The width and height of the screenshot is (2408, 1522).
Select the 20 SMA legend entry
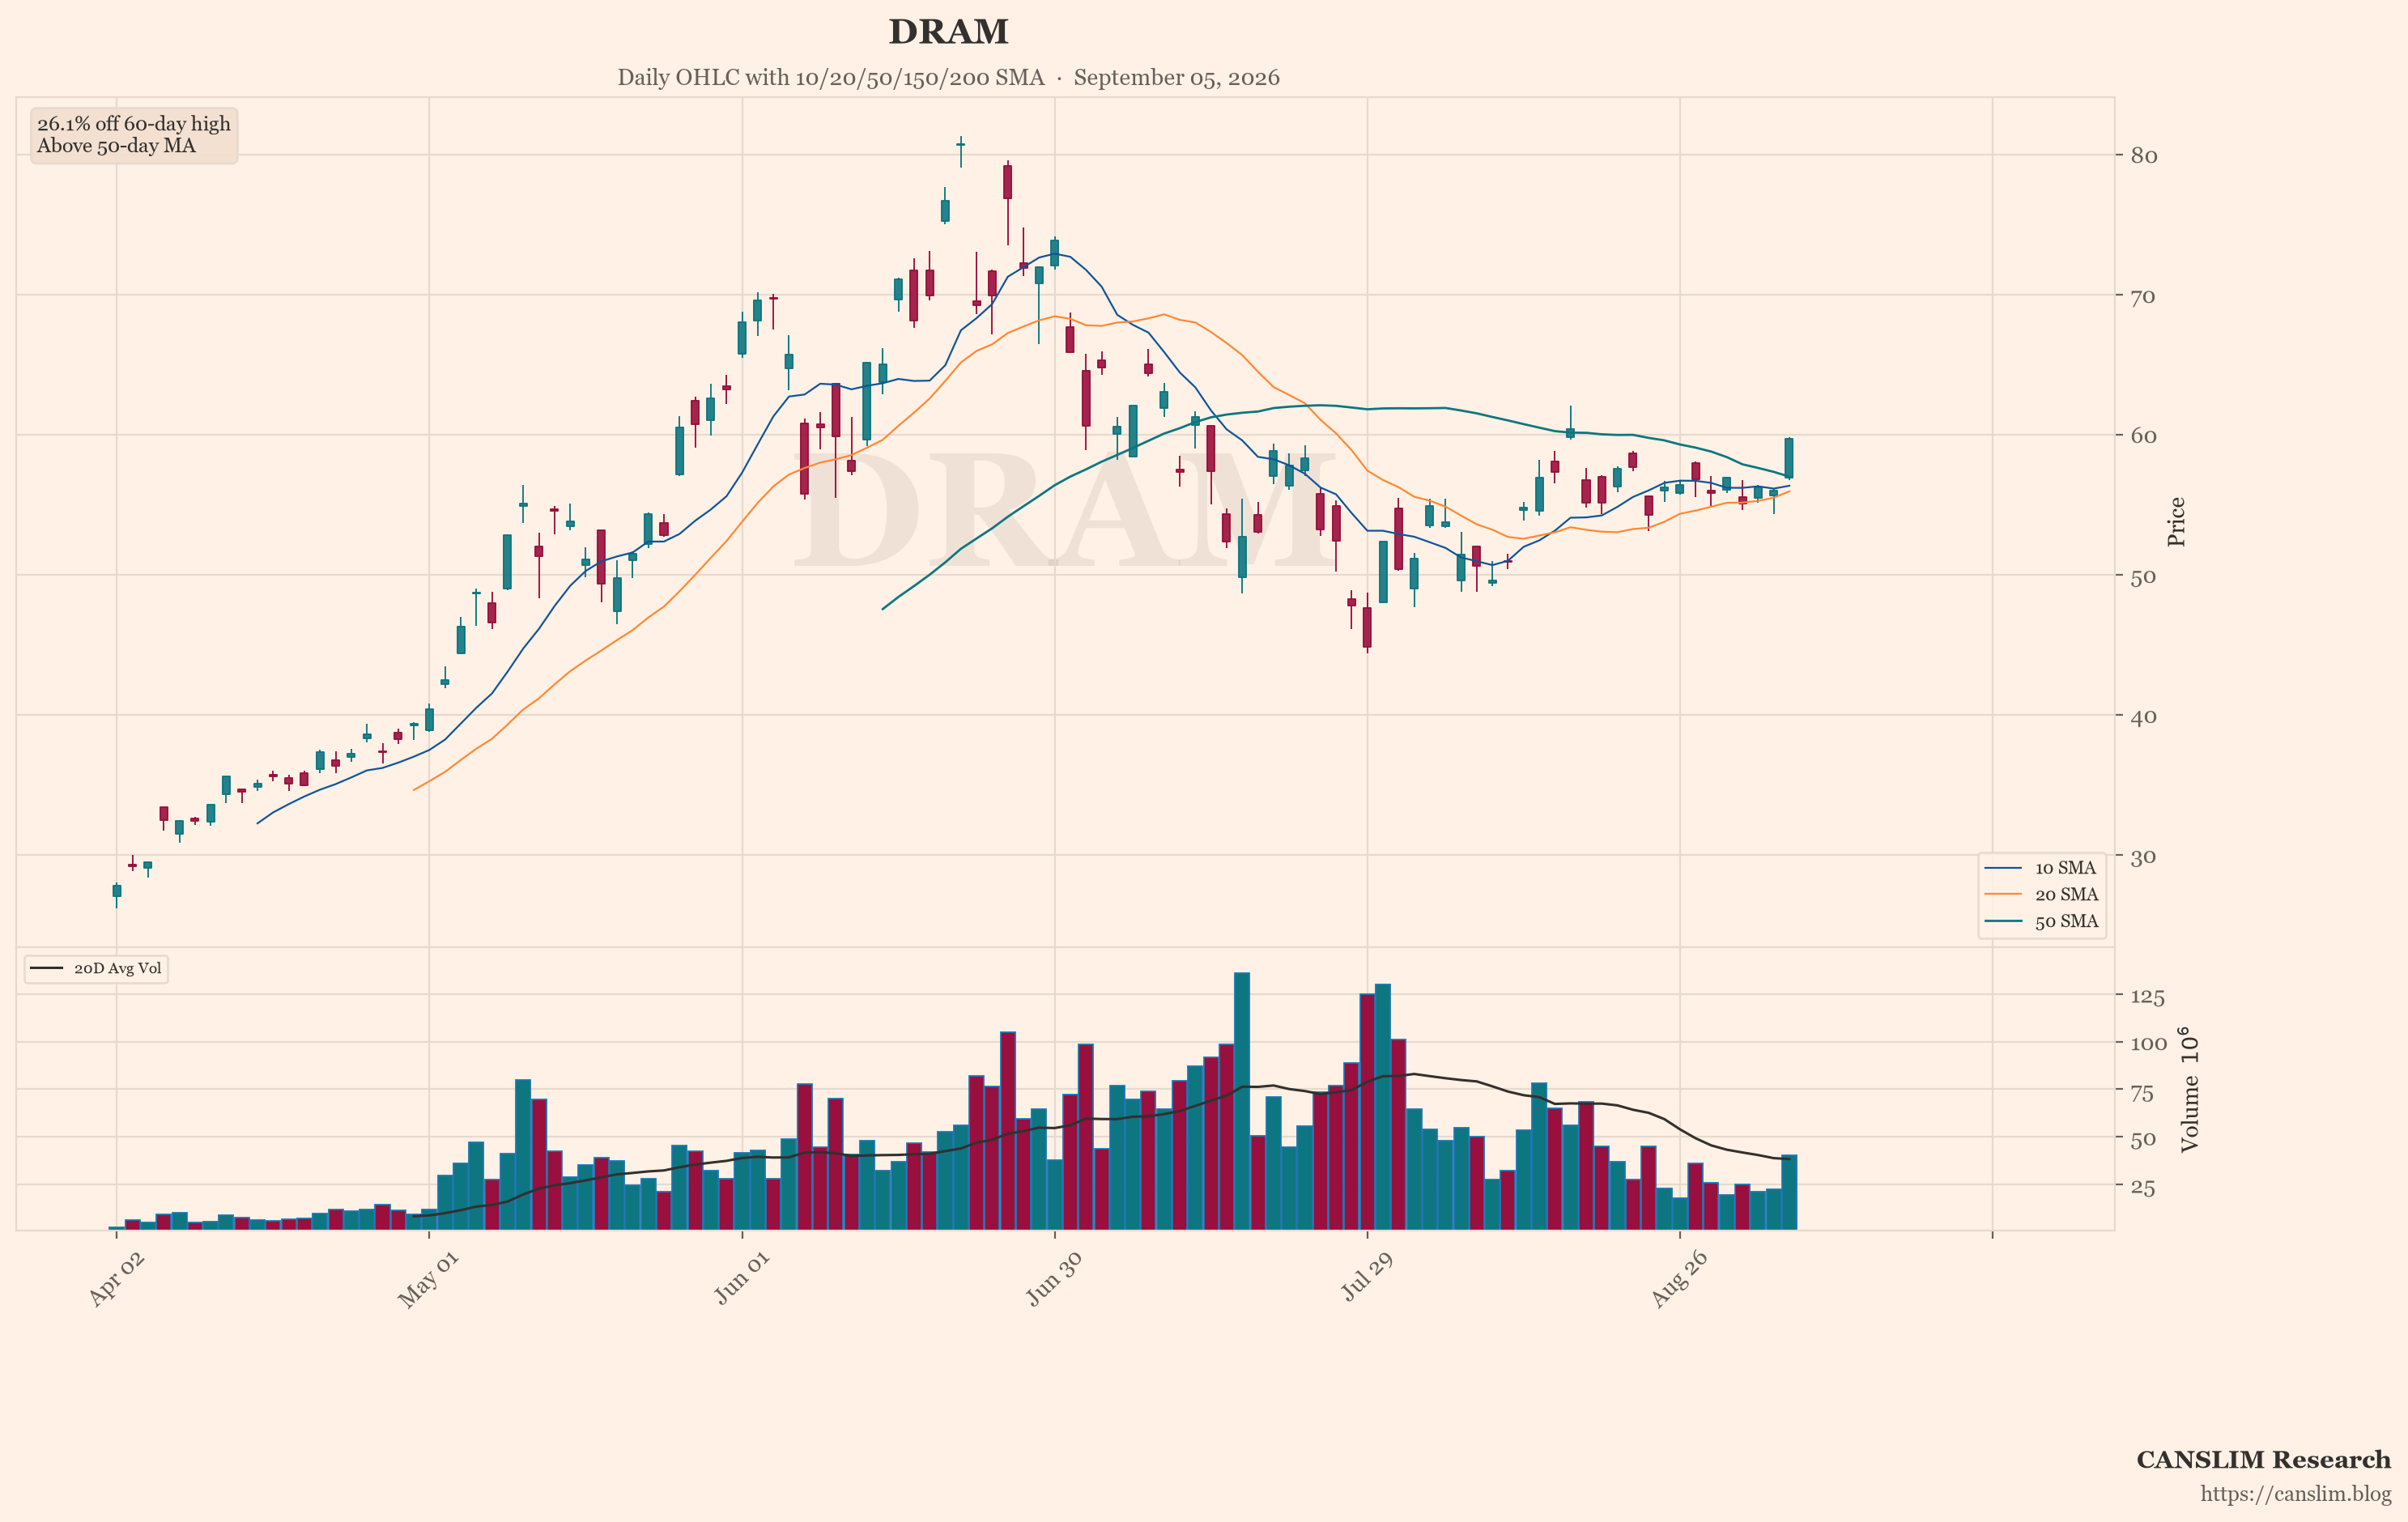click(2041, 895)
